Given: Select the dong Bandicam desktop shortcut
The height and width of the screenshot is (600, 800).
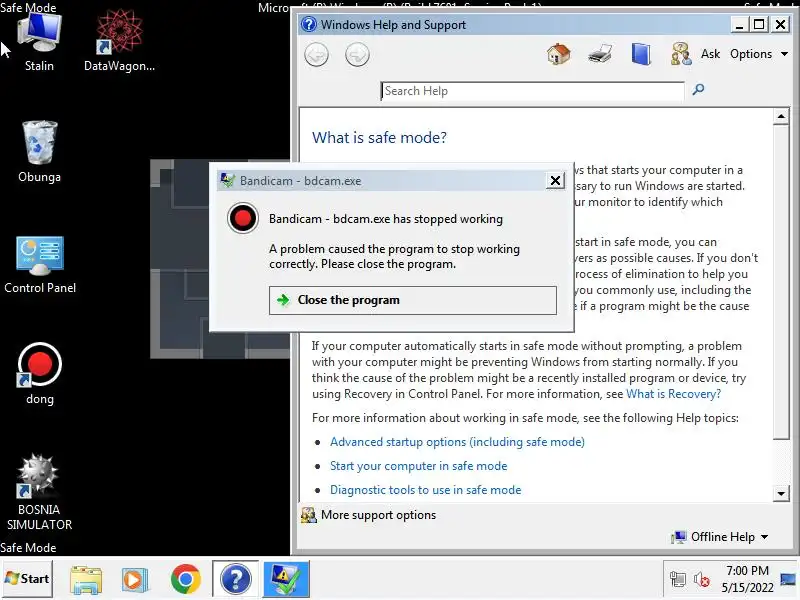Looking at the screenshot, I should (40, 374).
